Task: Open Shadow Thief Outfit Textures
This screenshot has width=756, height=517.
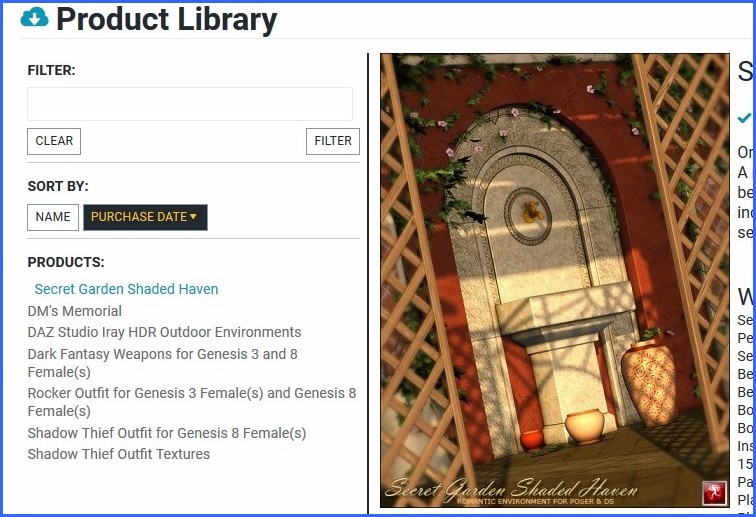Action: [119, 454]
